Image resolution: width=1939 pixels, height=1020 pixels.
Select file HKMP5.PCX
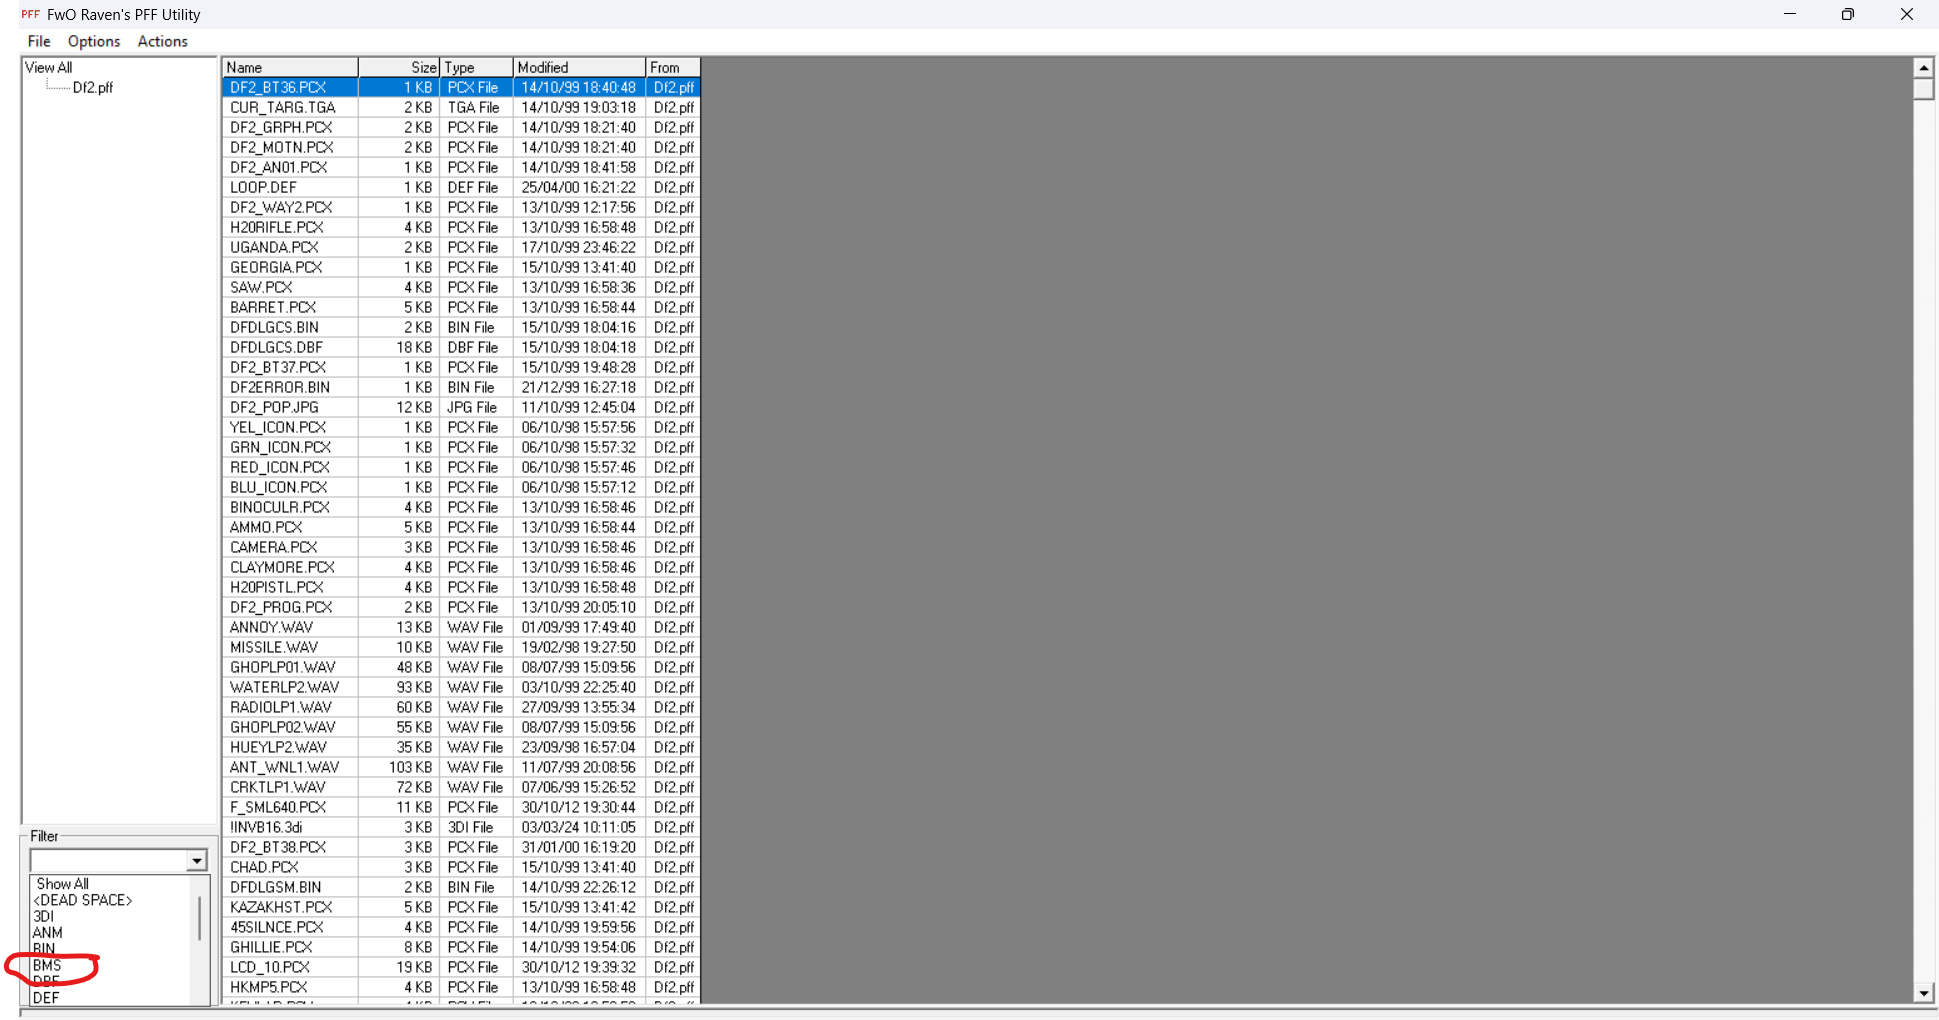(269, 987)
